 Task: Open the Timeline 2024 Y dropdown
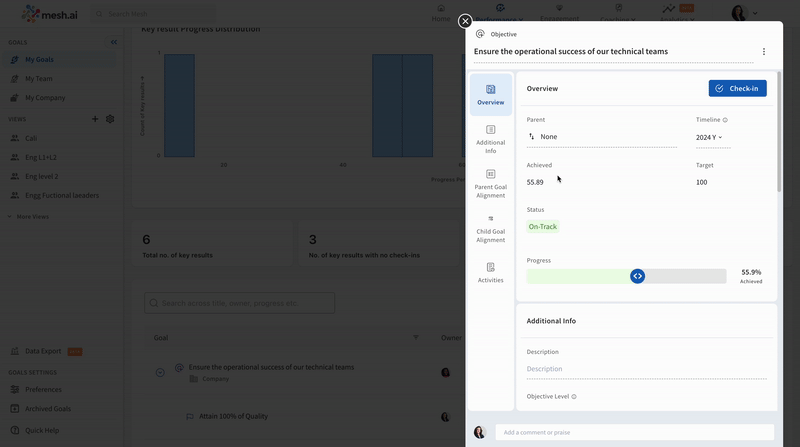[x=709, y=137]
